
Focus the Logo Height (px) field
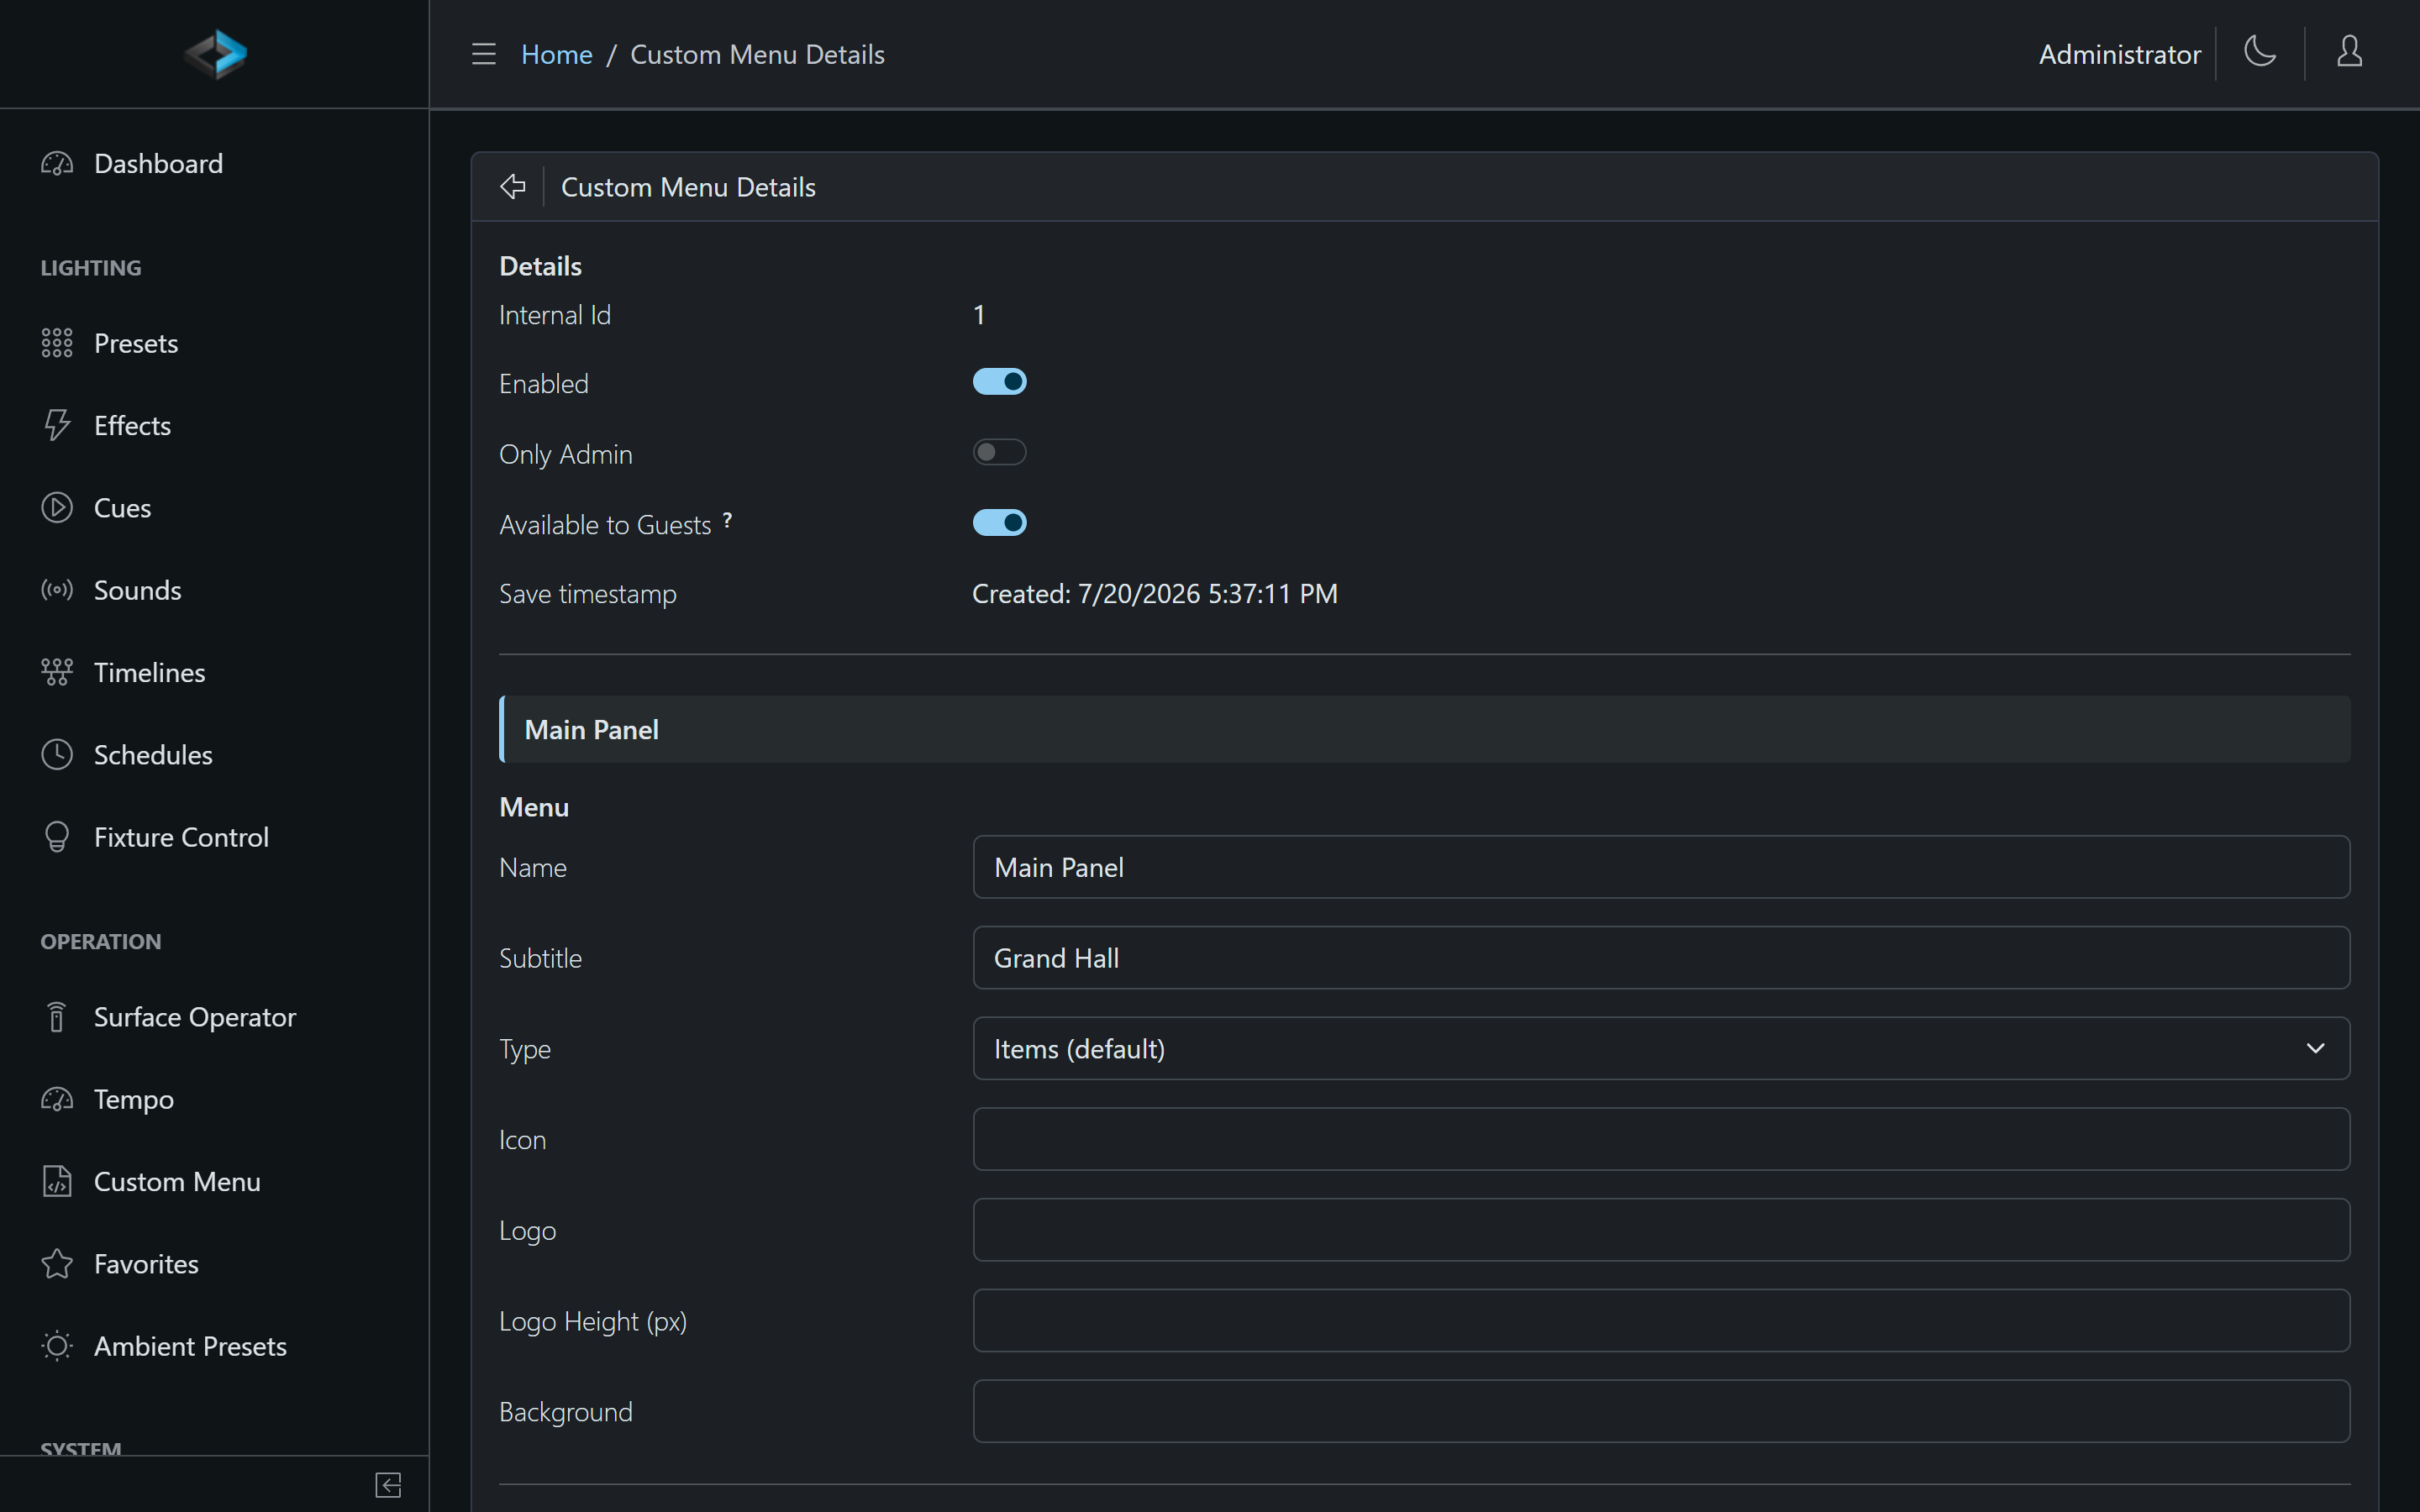pyautogui.click(x=1661, y=1321)
